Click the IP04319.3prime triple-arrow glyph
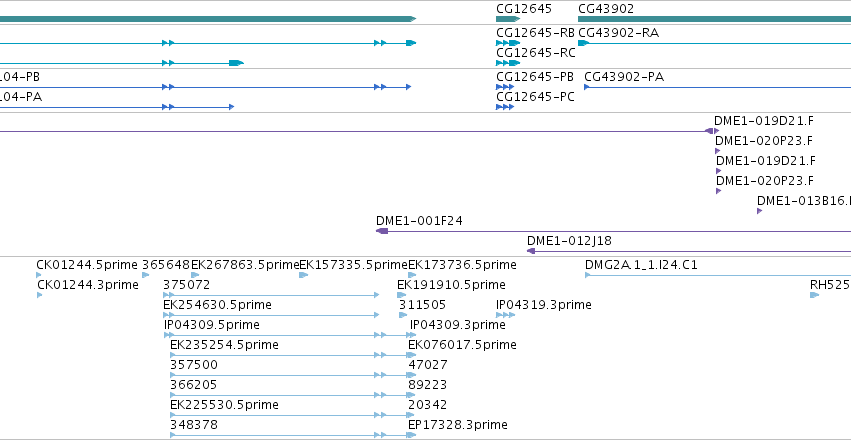This screenshot has height=440, width=851. coord(505,315)
